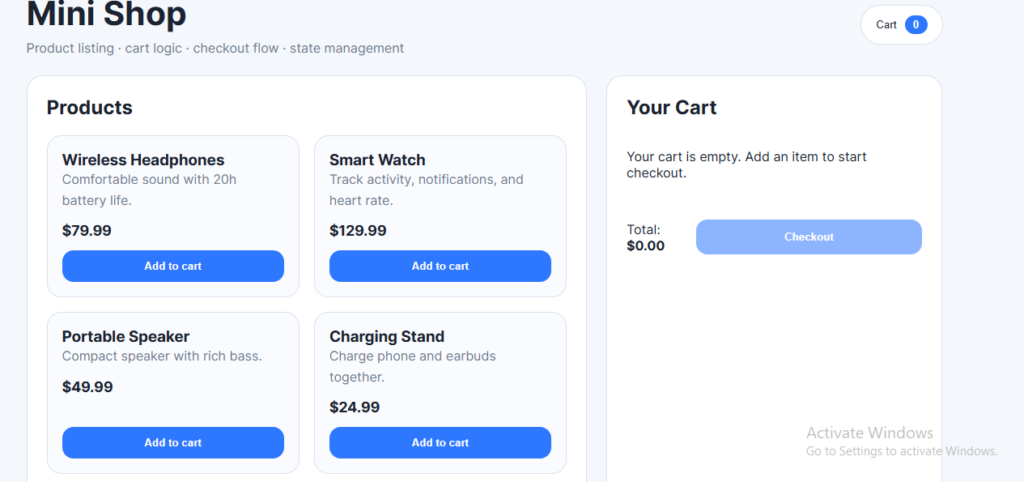
Task: Click the $129.99 price on Smart Watch
Action: tap(358, 231)
